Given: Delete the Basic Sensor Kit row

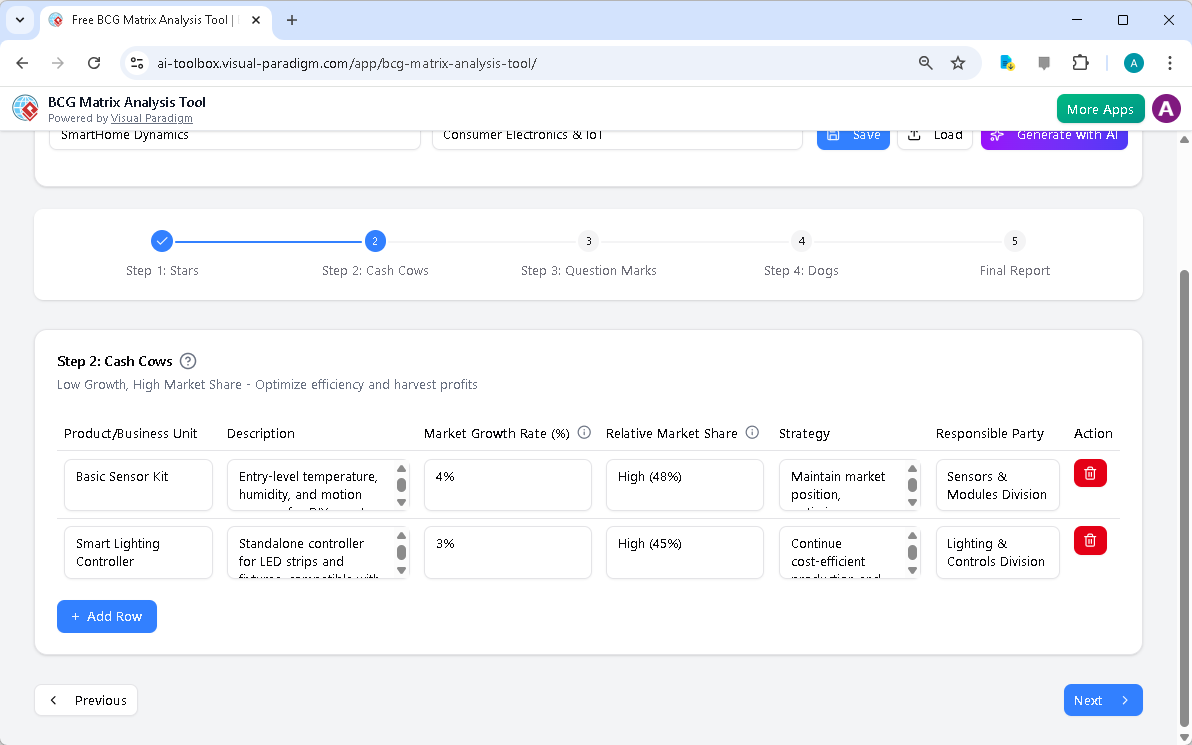Looking at the screenshot, I should pos(1090,473).
